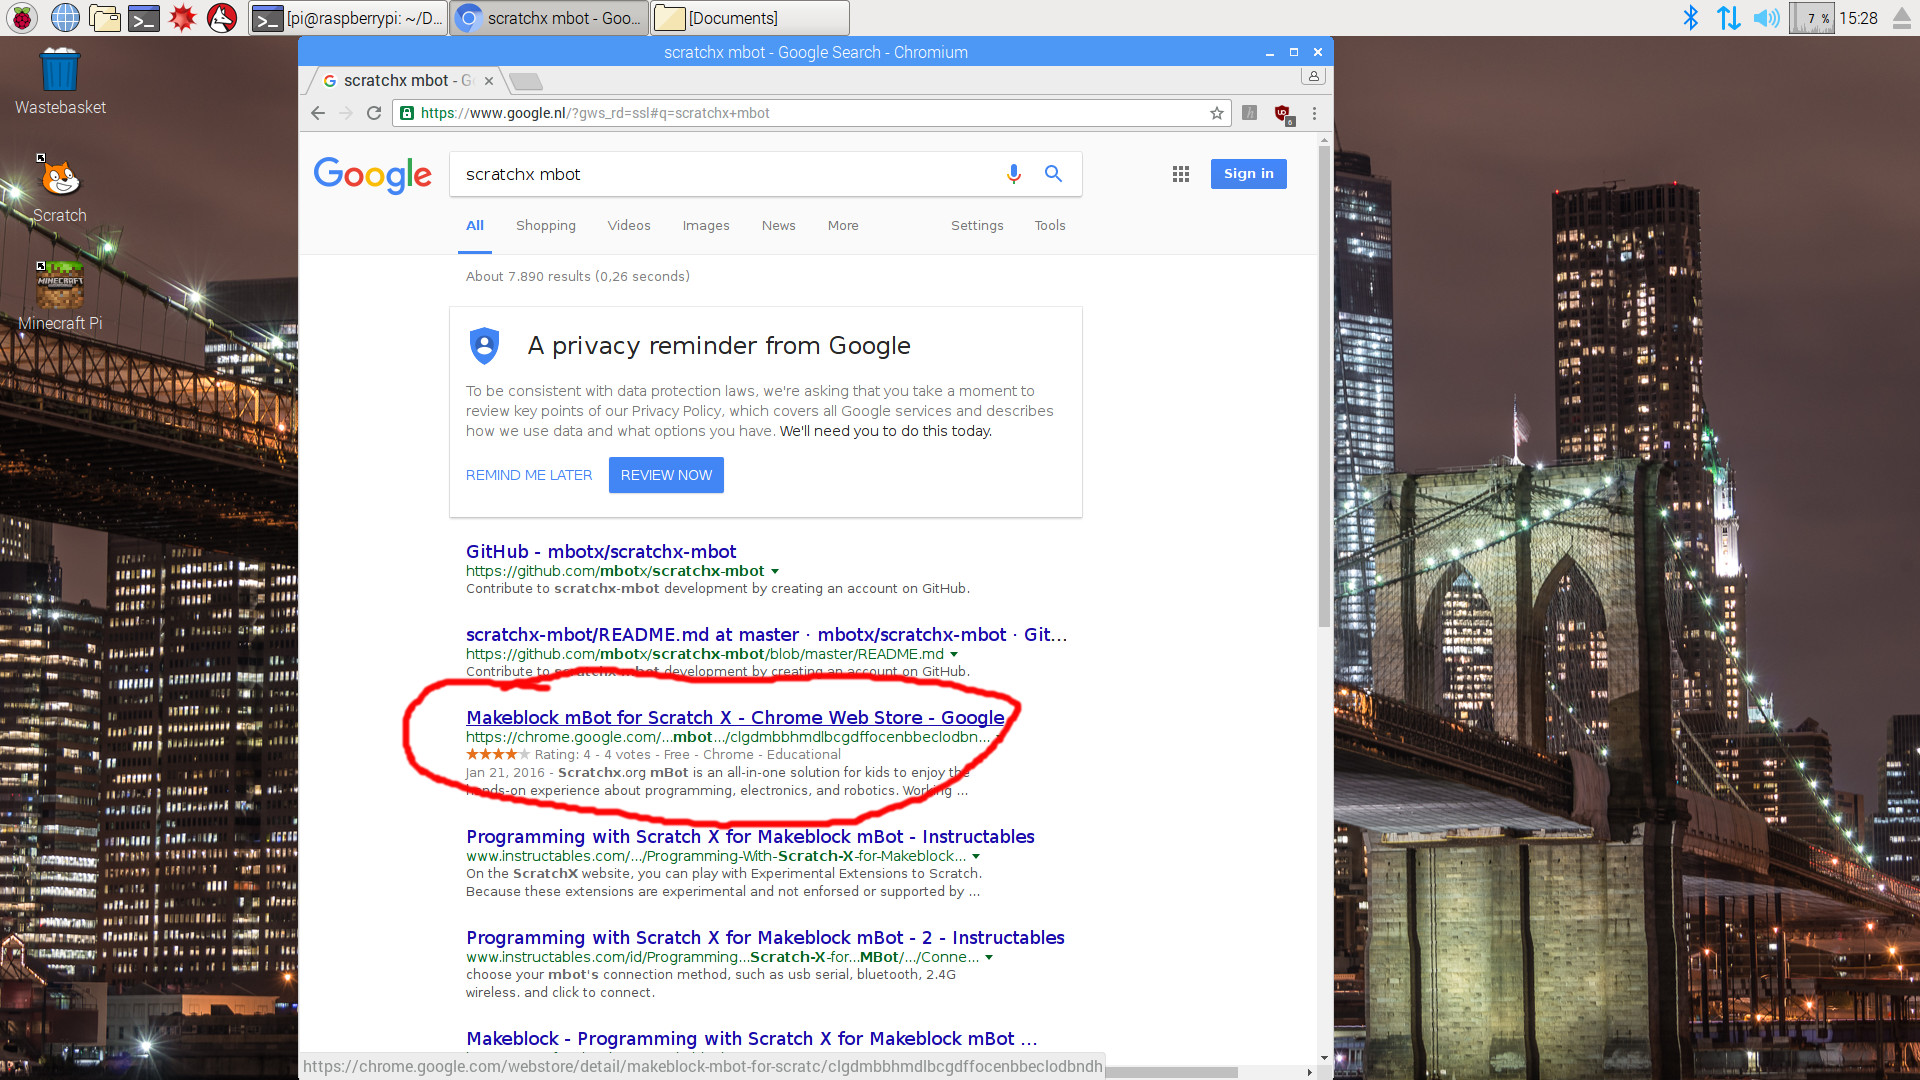Image resolution: width=1920 pixels, height=1080 pixels.
Task: Bookmark this page with the star
Action: (1217, 113)
